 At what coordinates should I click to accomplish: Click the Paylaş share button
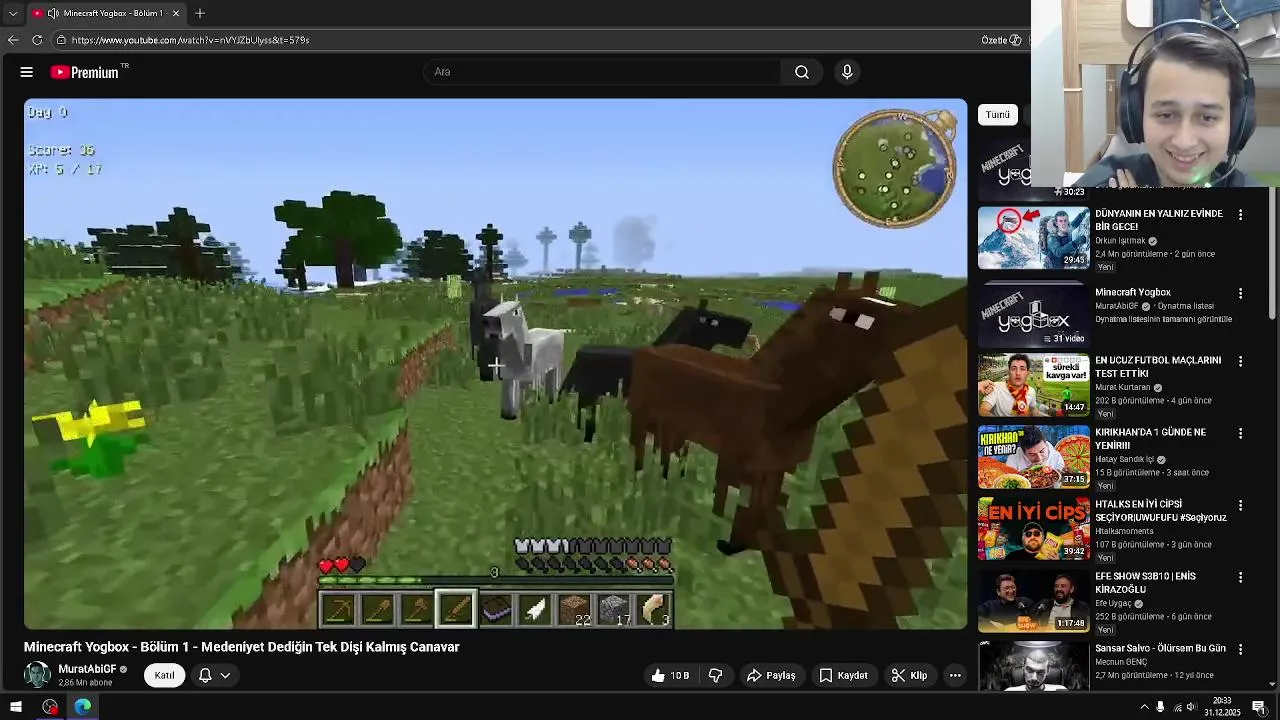coord(771,675)
